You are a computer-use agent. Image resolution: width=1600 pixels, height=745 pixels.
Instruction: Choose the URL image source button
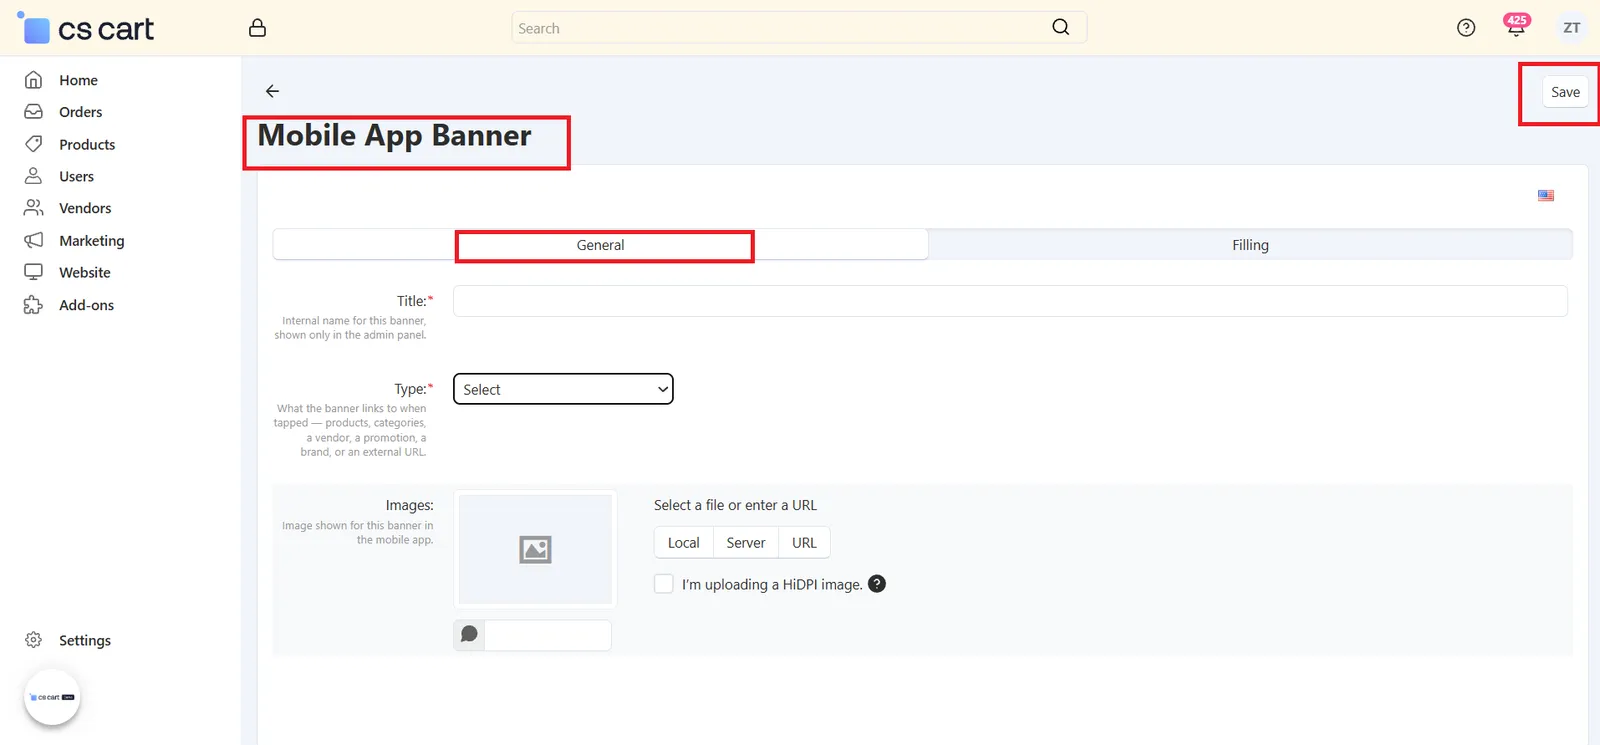point(804,543)
